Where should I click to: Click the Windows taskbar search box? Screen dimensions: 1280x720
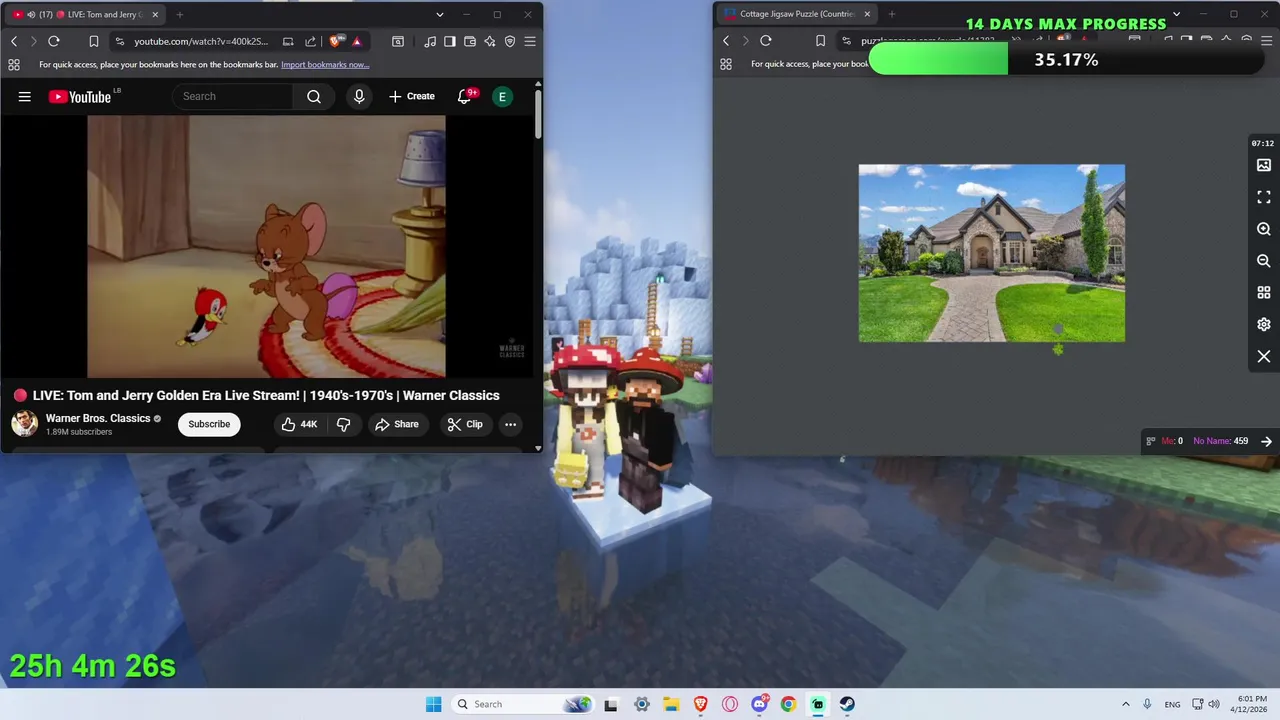coord(522,704)
